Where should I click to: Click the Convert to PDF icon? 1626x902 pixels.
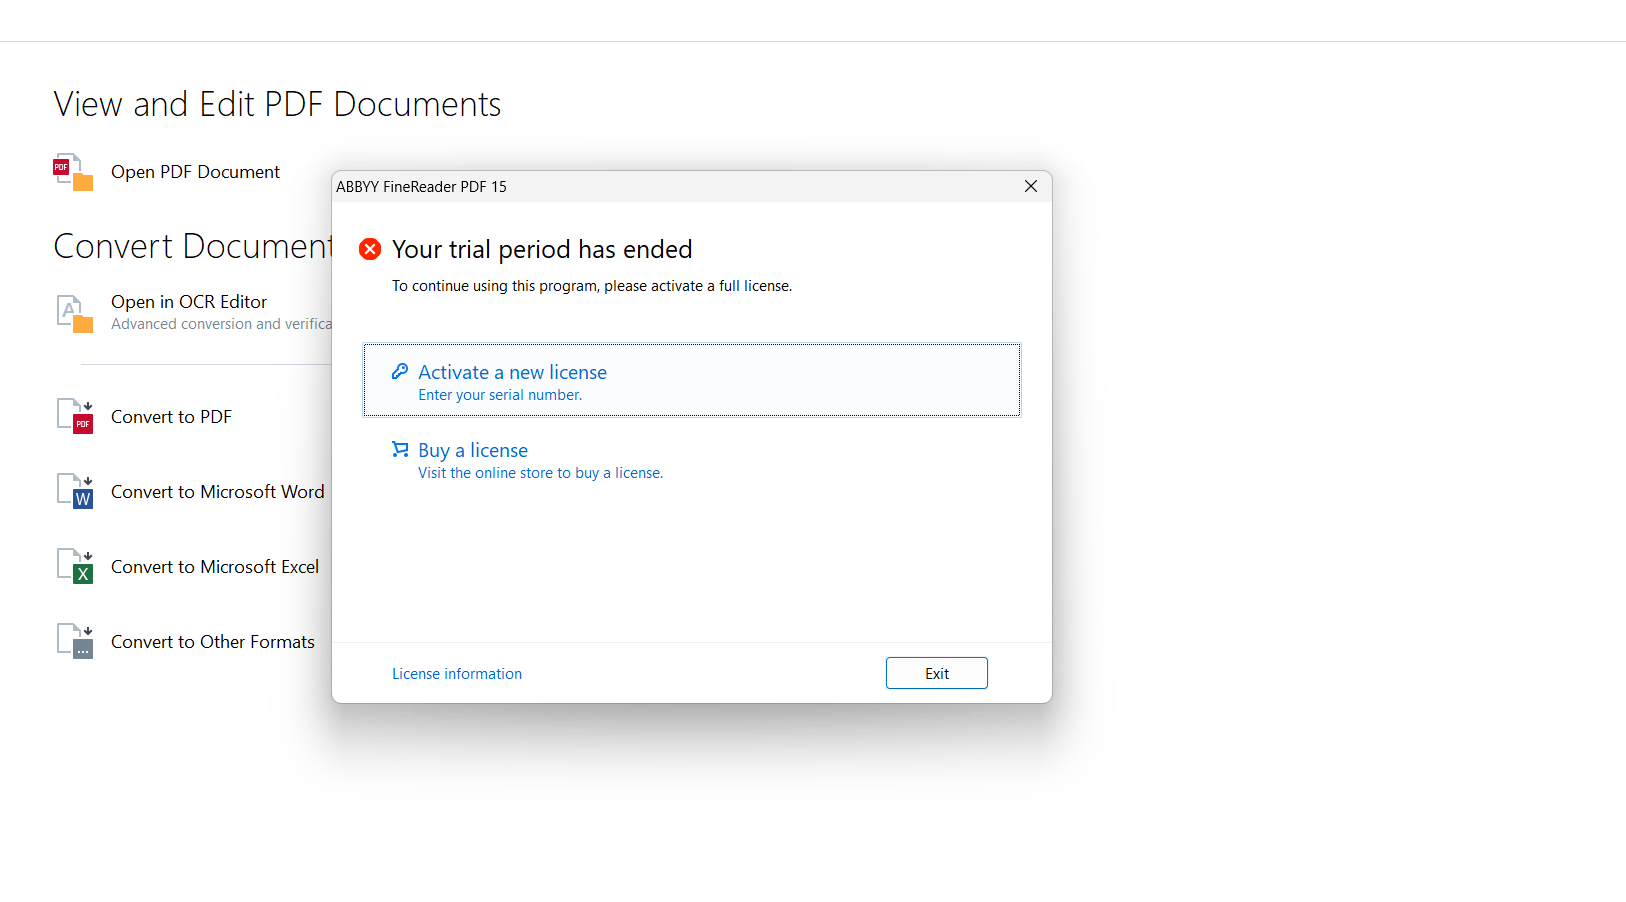click(75, 416)
